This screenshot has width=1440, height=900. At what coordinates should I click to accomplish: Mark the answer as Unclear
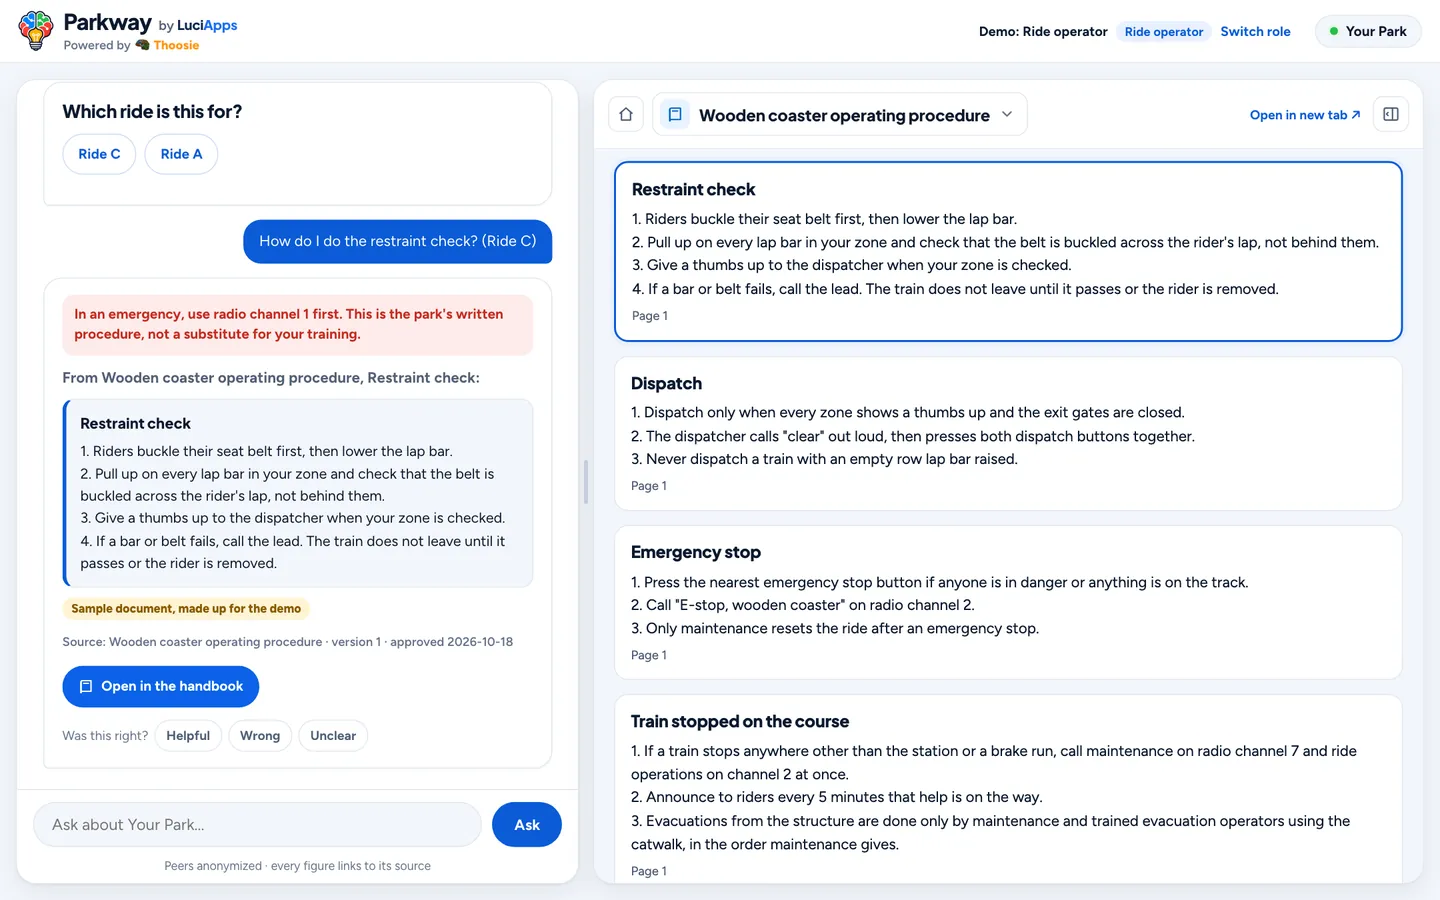[x=333, y=736]
